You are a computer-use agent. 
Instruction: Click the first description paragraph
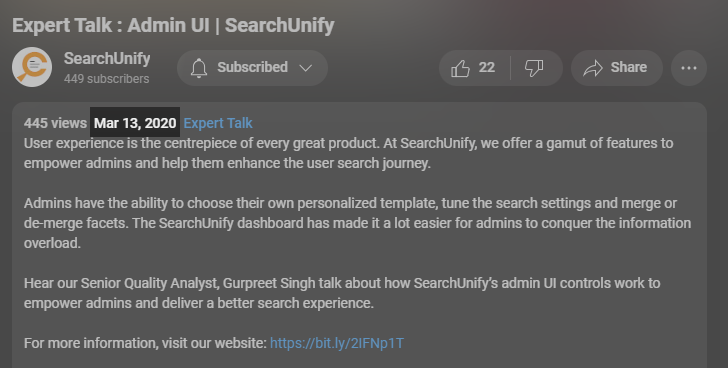pos(348,153)
